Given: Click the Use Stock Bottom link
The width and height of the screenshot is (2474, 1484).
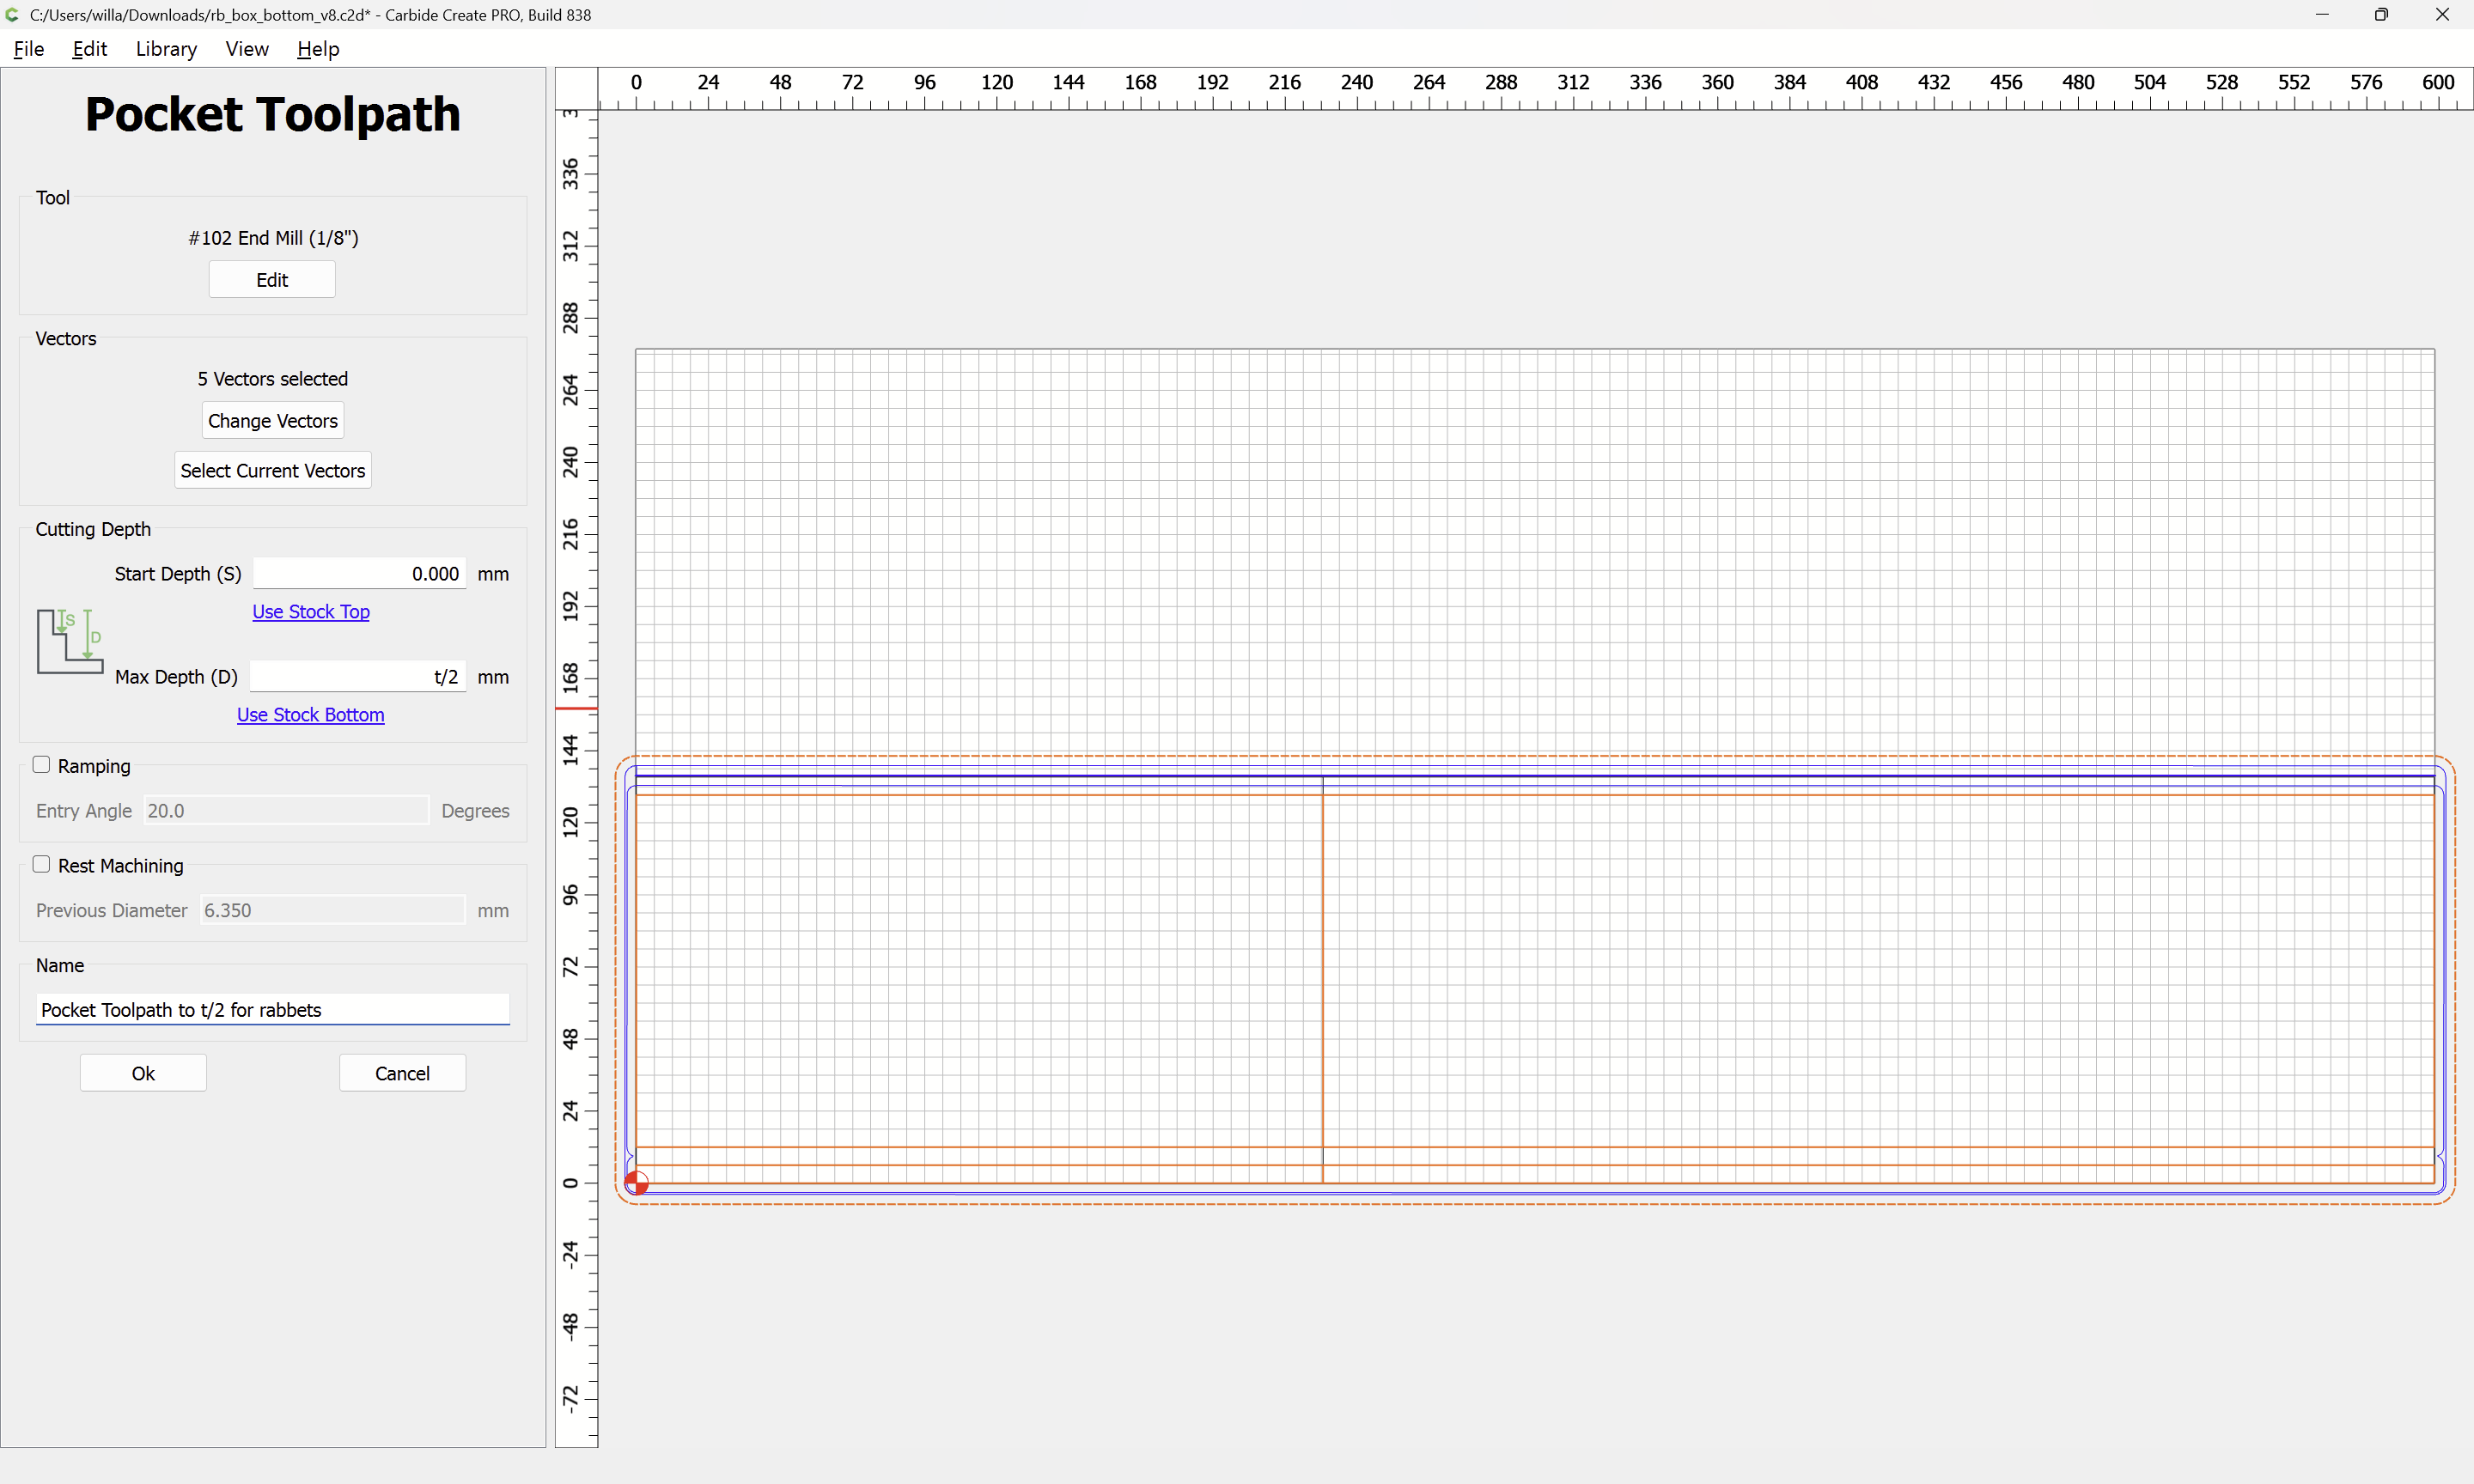Looking at the screenshot, I should pyautogui.click(x=310, y=715).
